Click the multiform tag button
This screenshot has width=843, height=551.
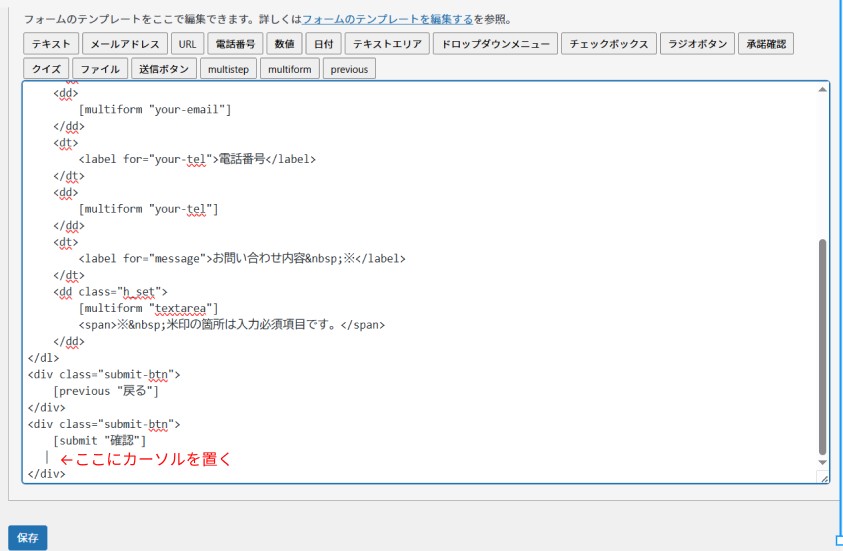290,69
